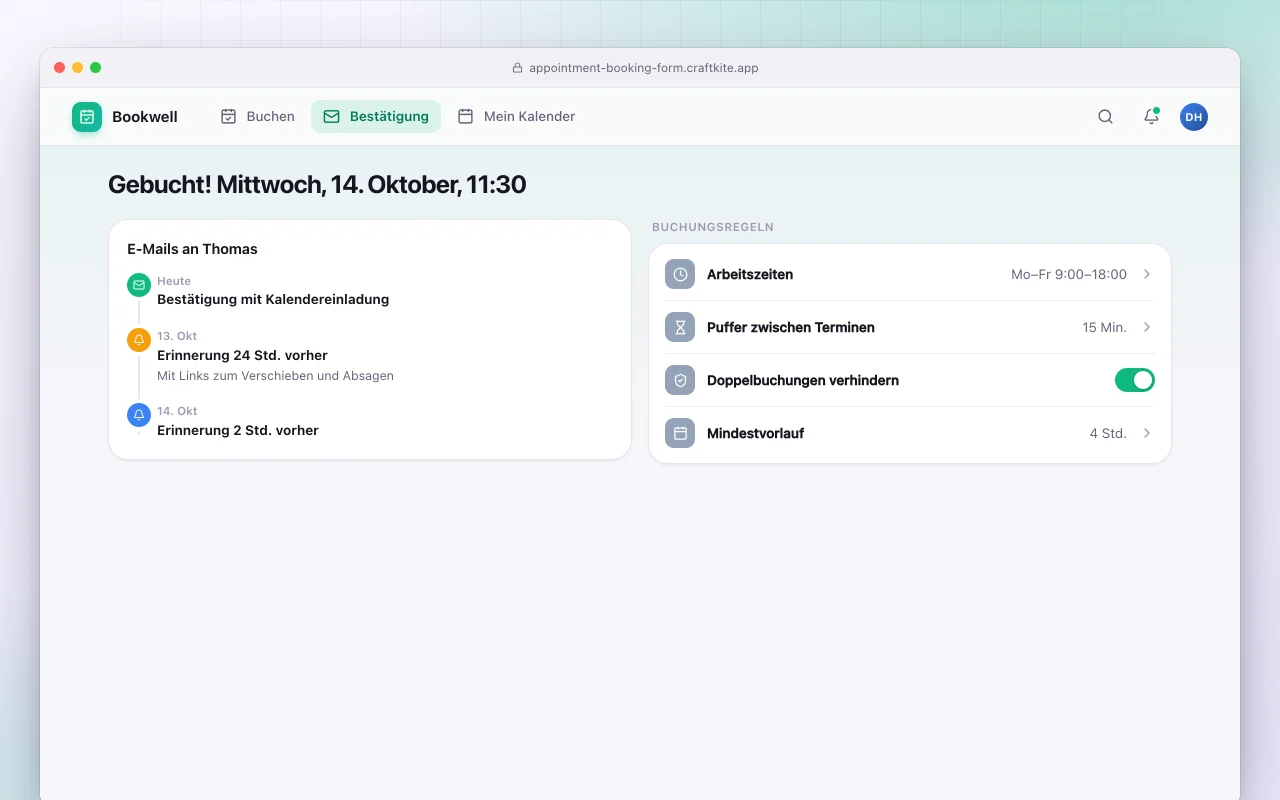
Task: Open the search magnifier icon
Action: pyautogui.click(x=1105, y=117)
